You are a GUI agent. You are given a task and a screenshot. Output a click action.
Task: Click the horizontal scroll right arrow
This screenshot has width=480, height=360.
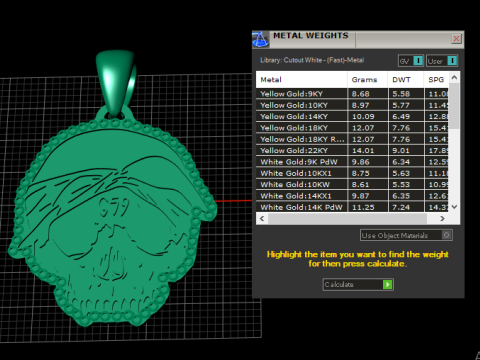(442, 219)
